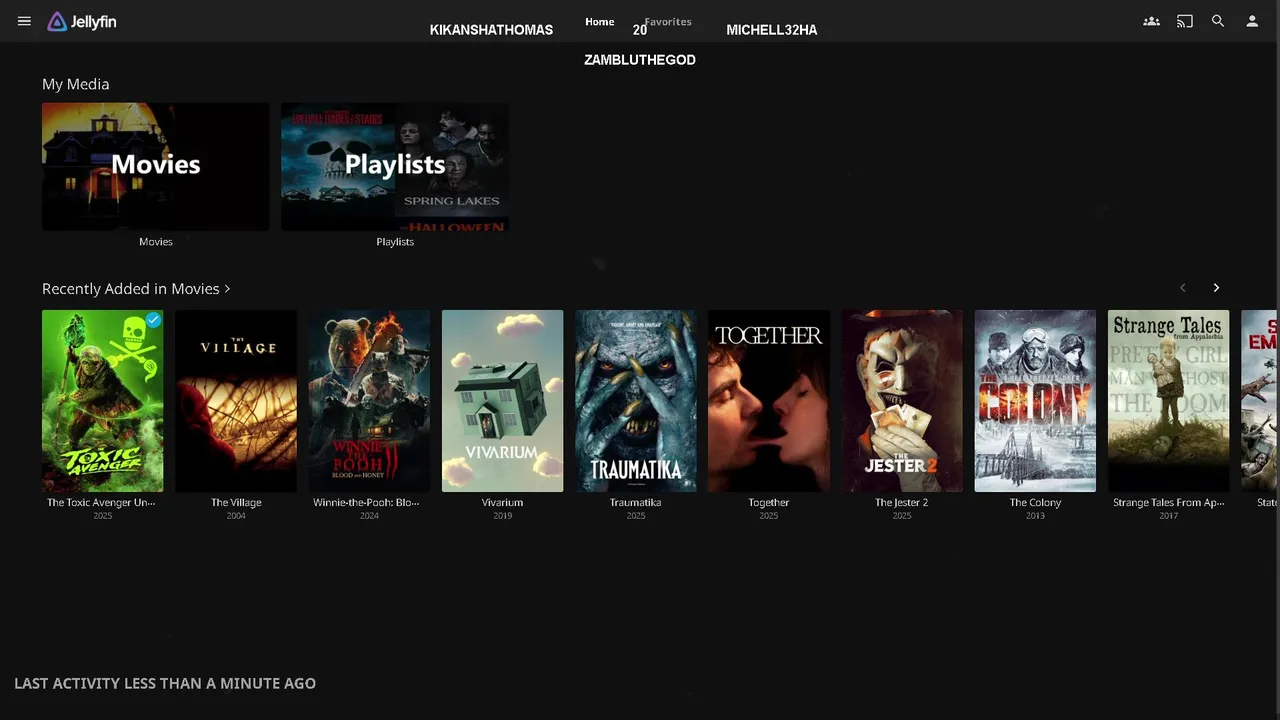Click The Village title text

pyautogui.click(x=236, y=503)
